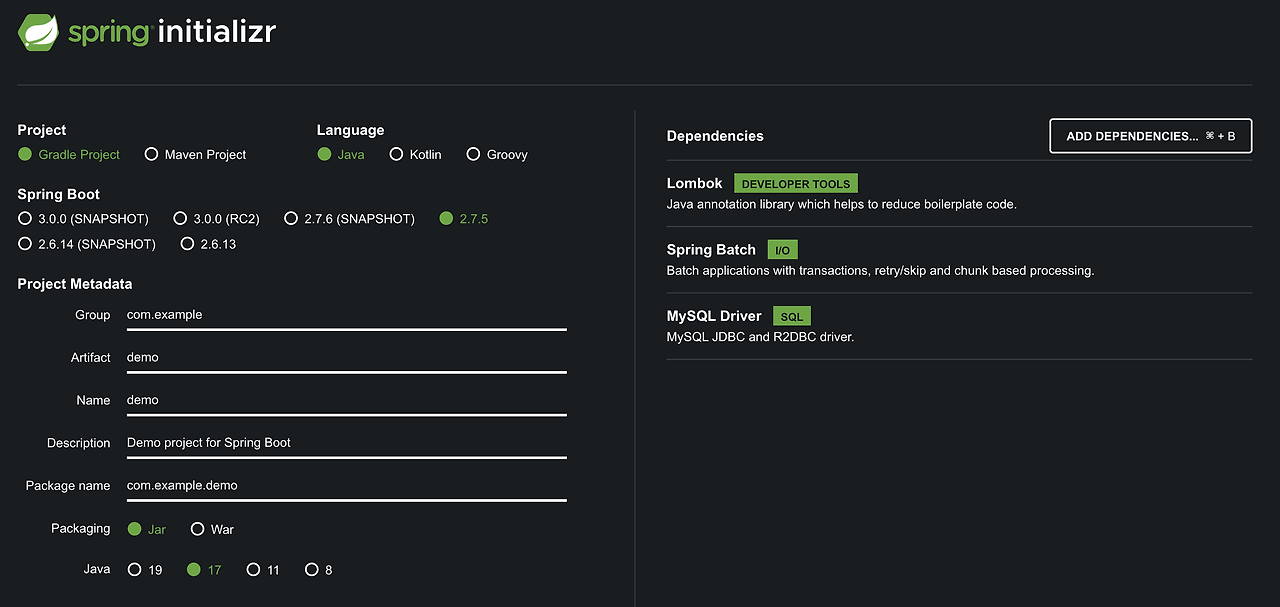Select Gradle Project radio button
This screenshot has width=1280, height=607.
click(69, 154)
